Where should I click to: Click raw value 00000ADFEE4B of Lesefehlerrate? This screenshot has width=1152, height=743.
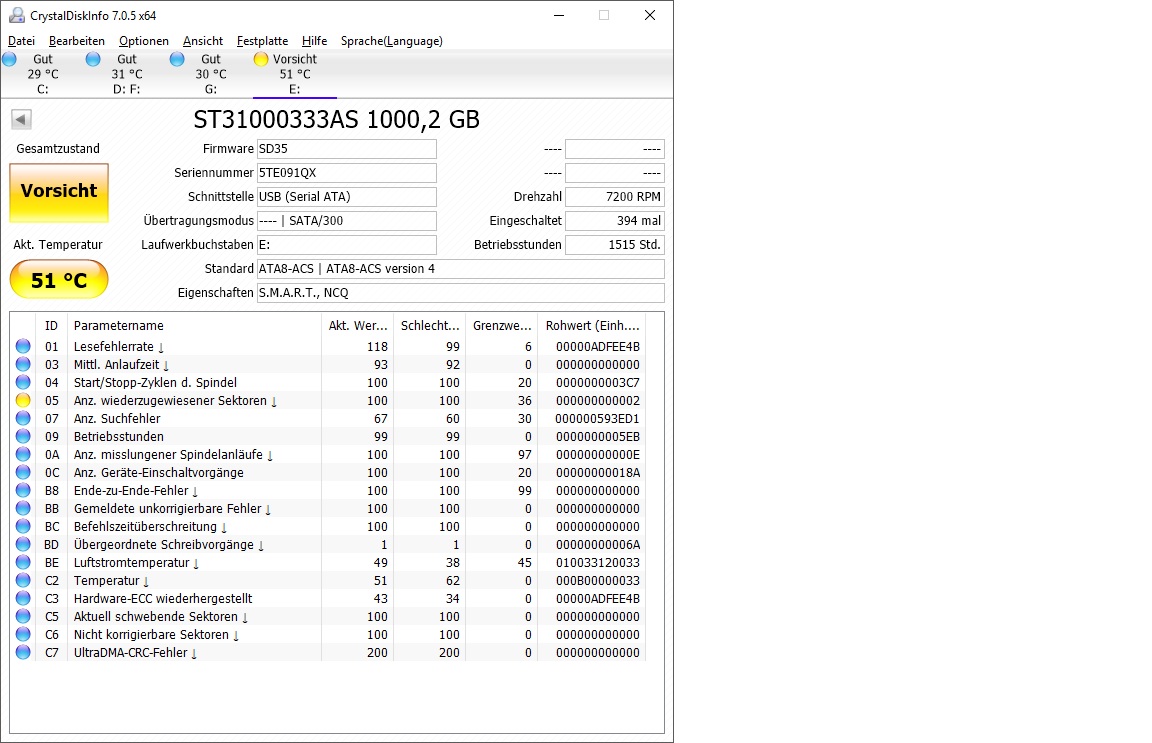pos(597,347)
